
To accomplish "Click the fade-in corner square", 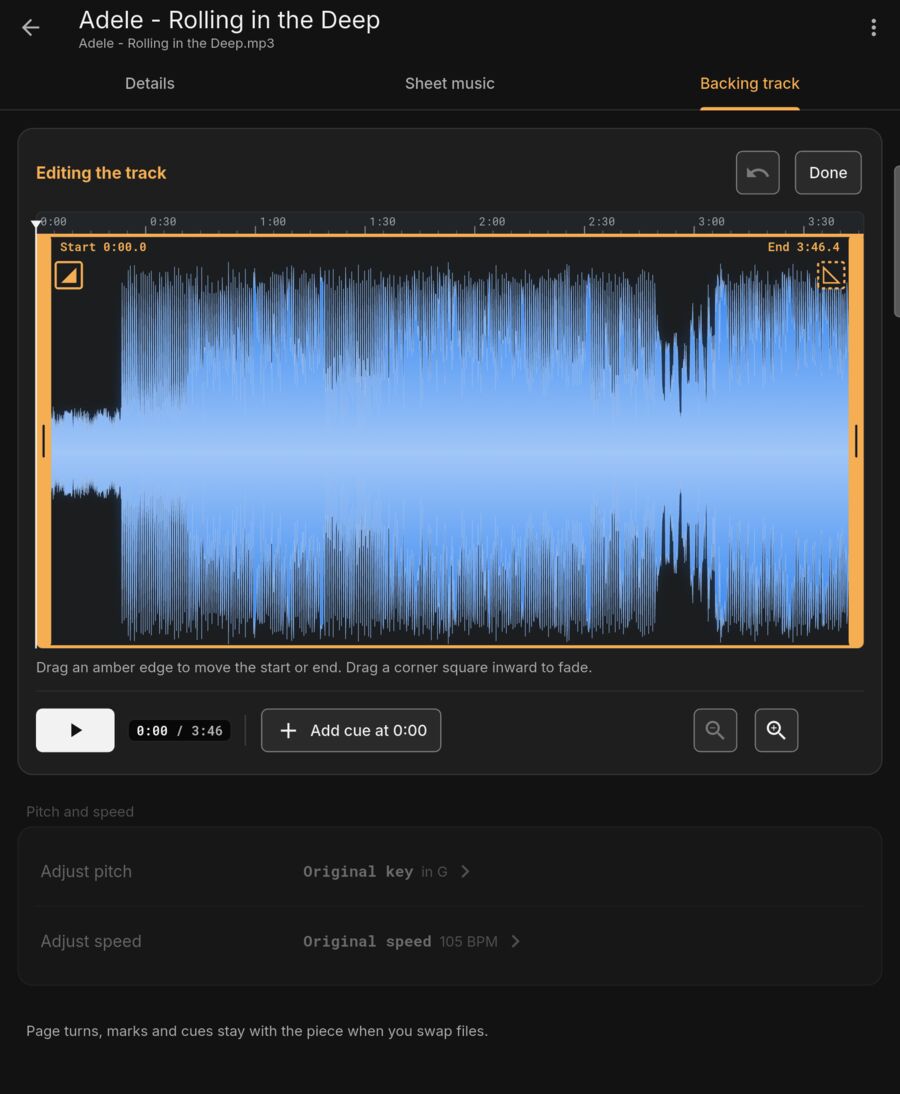I will pyautogui.click(x=68, y=276).
